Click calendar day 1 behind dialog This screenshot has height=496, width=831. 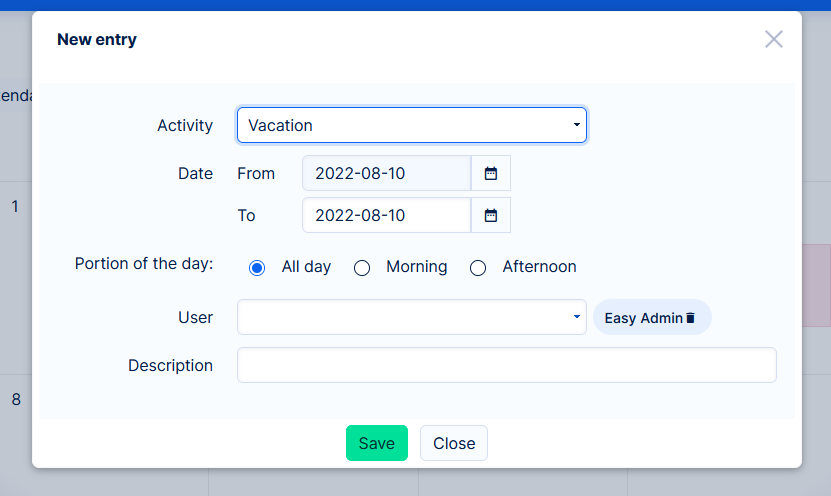(15, 207)
